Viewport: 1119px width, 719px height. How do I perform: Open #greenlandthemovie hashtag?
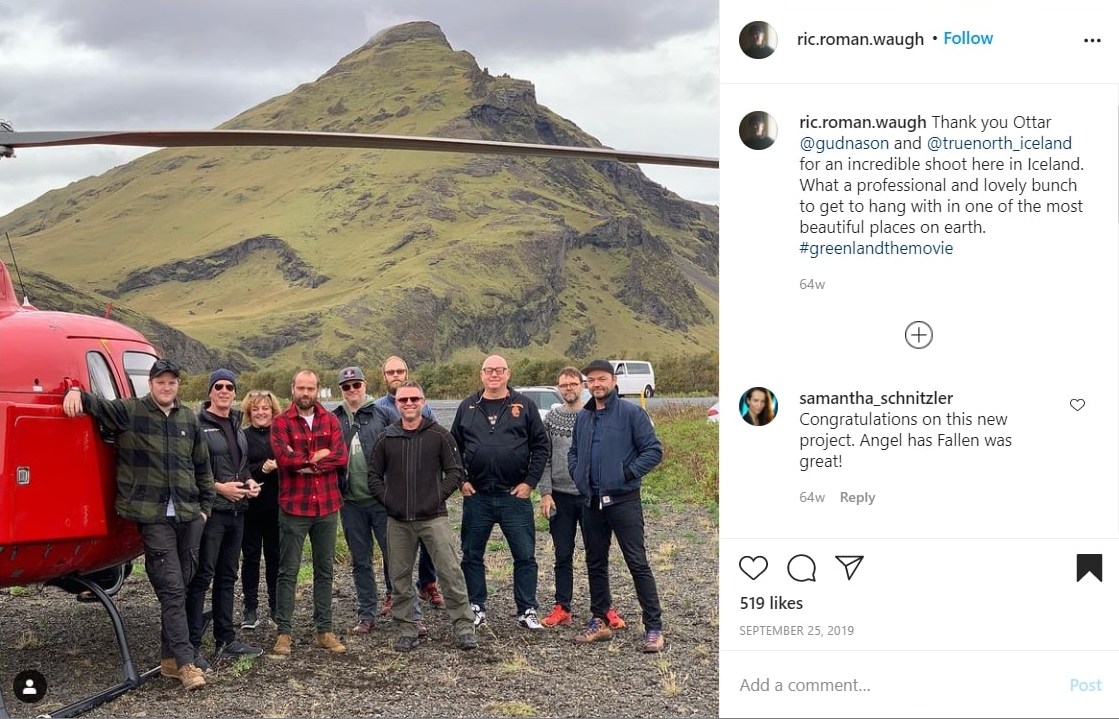click(876, 248)
